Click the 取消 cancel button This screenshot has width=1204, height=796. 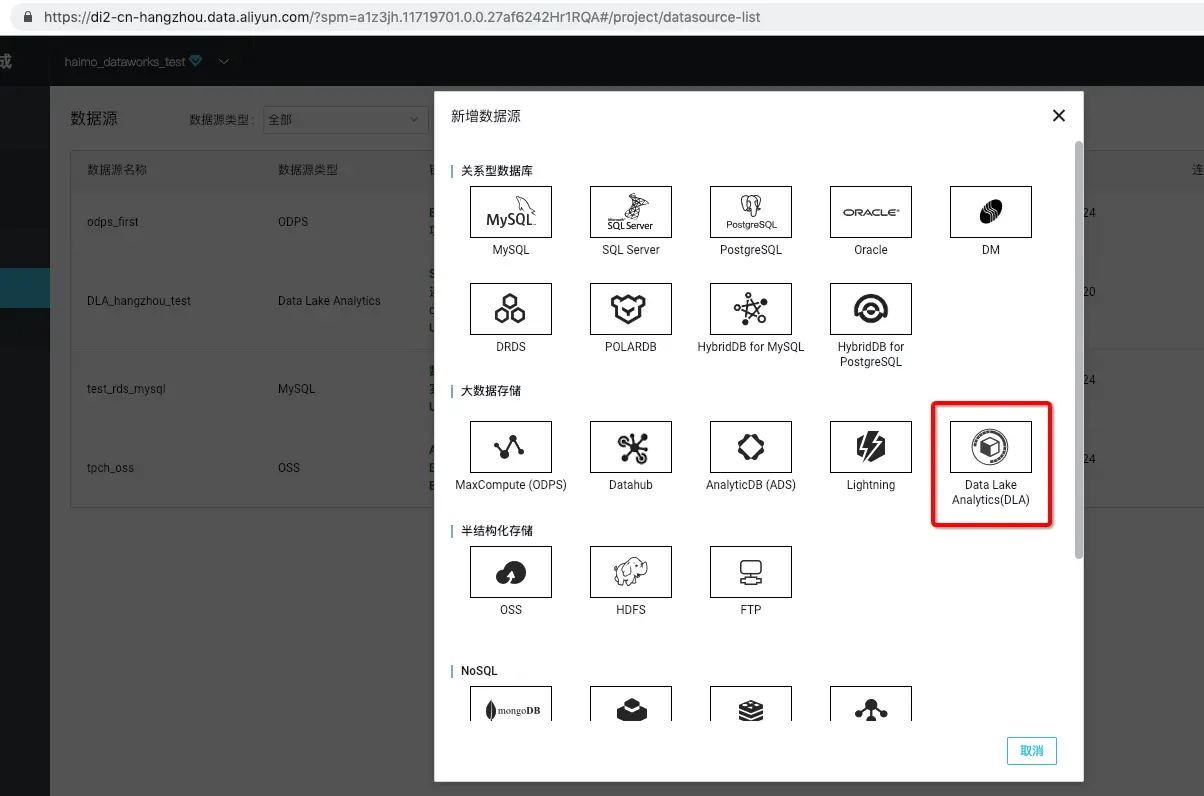coord(1032,751)
